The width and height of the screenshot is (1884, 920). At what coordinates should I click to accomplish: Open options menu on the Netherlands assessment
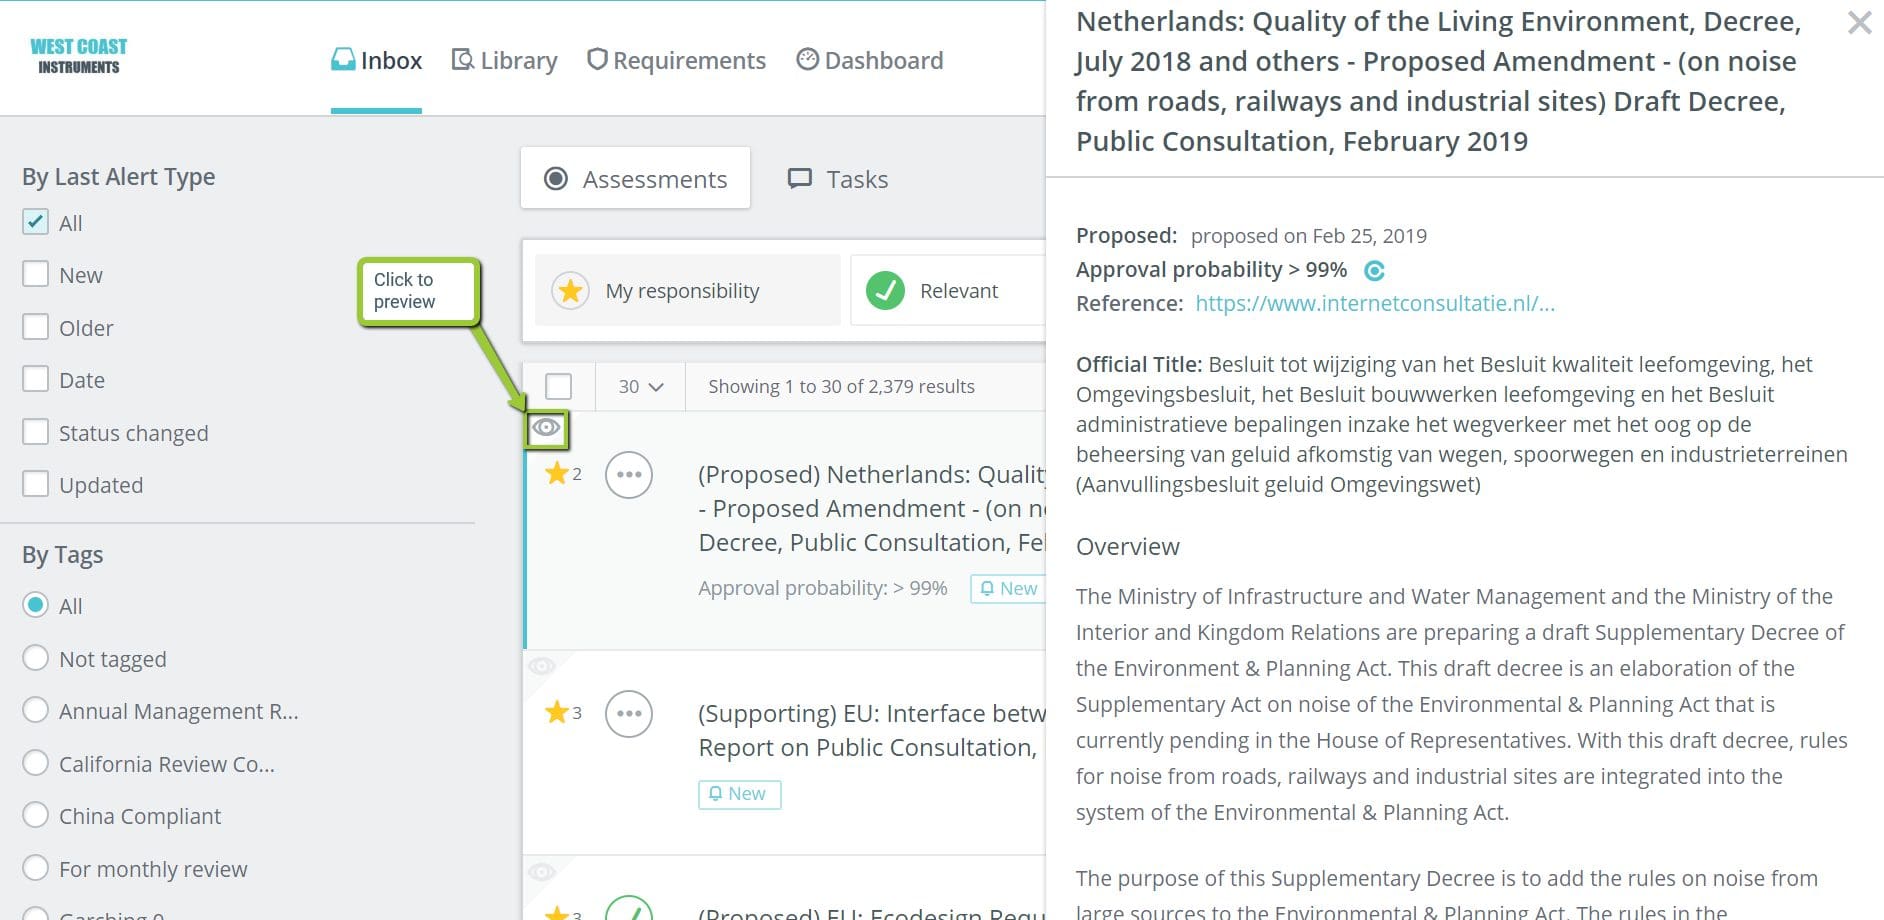click(629, 475)
